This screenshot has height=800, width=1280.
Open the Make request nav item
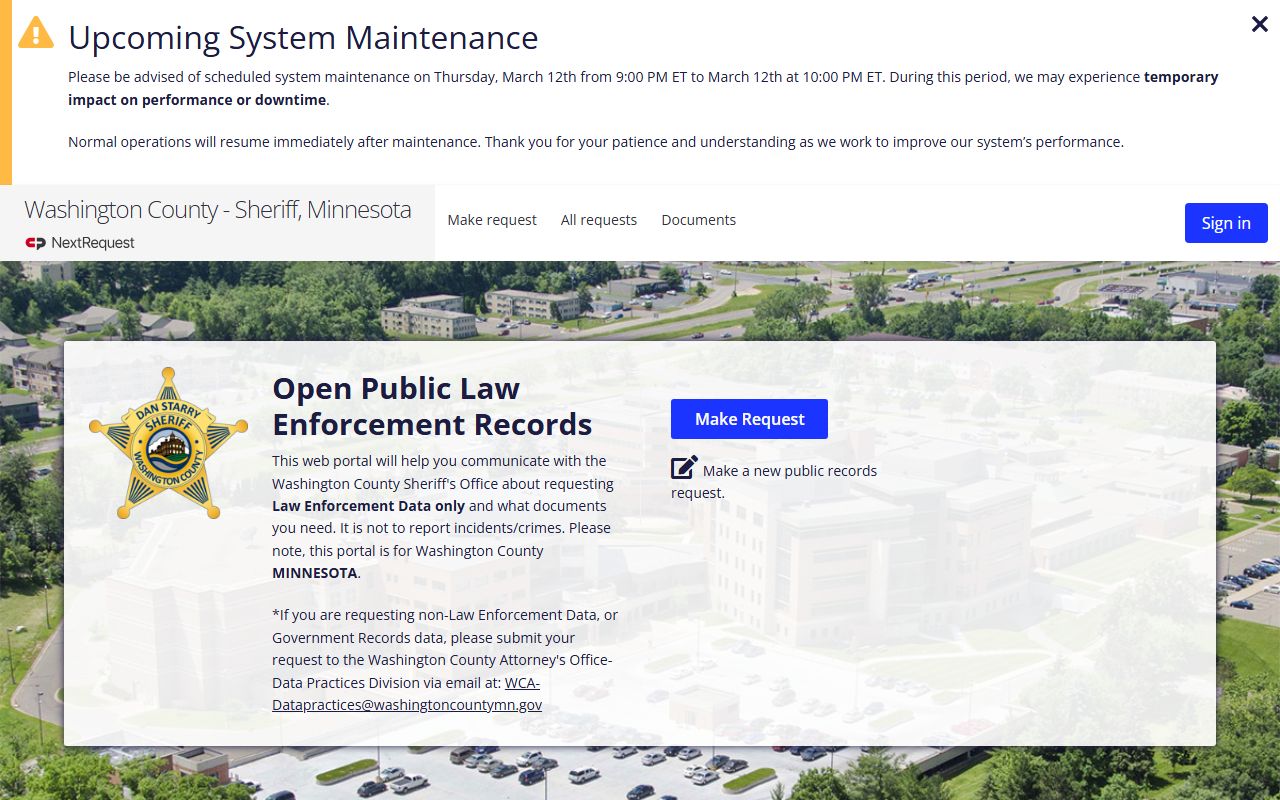pyautogui.click(x=492, y=220)
